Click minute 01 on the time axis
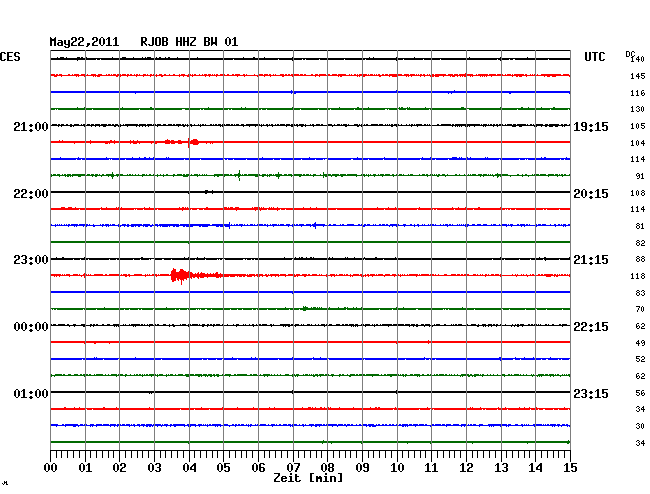Viewport: 650px width, 494px height. [x=85, y=468]
